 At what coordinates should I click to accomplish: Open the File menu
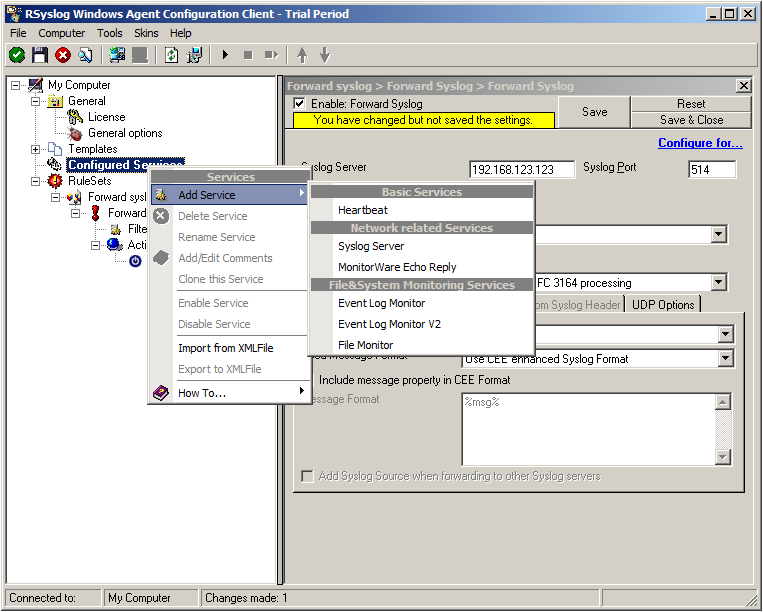pos(18,33)
